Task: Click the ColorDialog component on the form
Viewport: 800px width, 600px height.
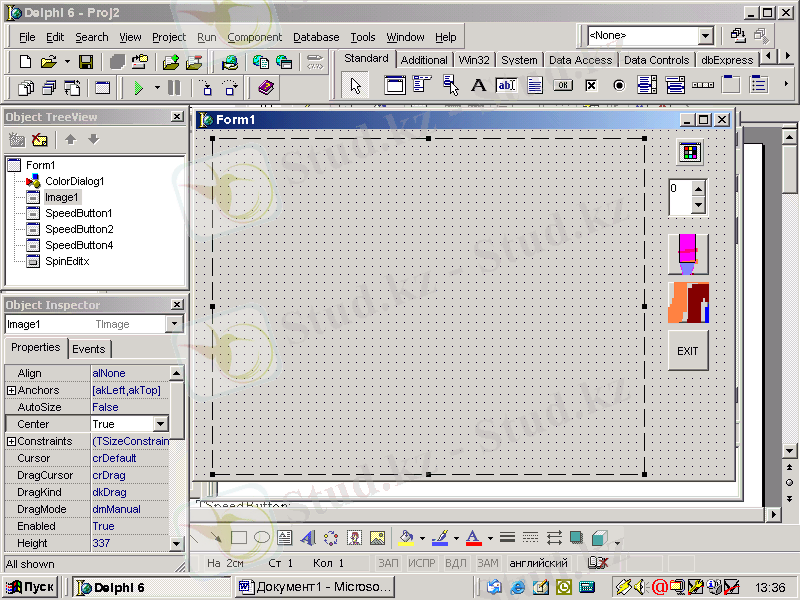Action: point(689,152)
